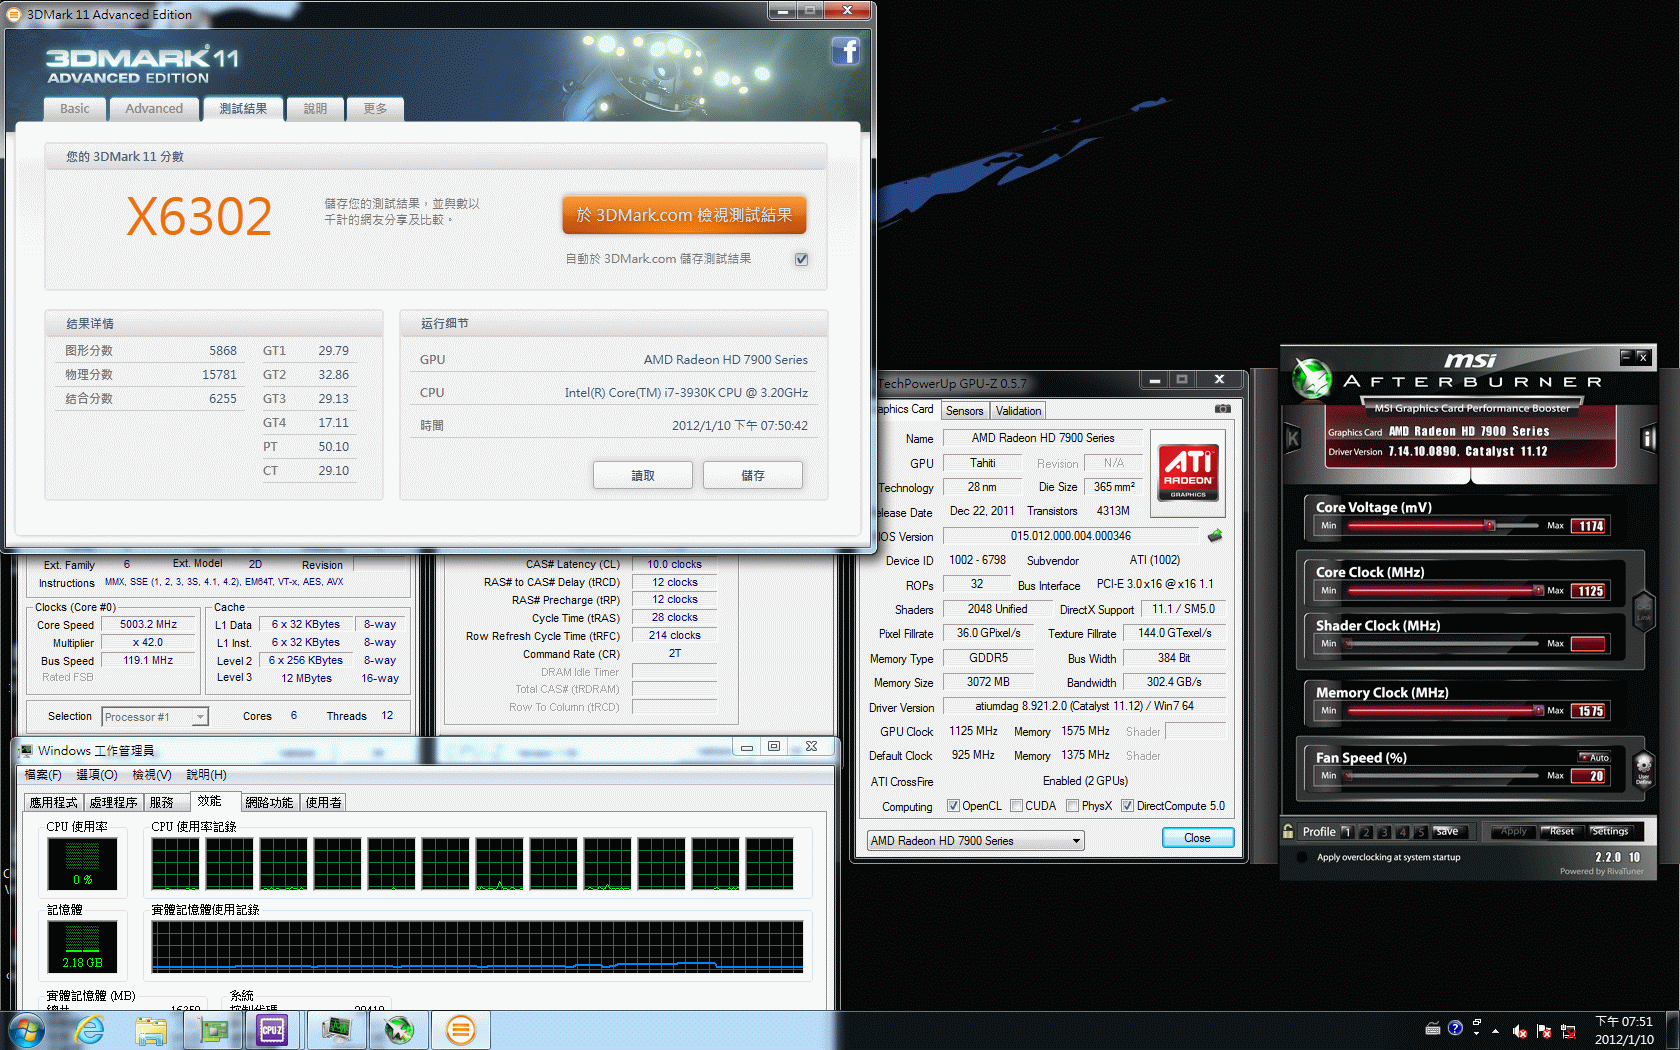The image size is (1680, 1050).
Task: Click the Core Voltage 1174 value field
Action: (x=1589, y=526)
